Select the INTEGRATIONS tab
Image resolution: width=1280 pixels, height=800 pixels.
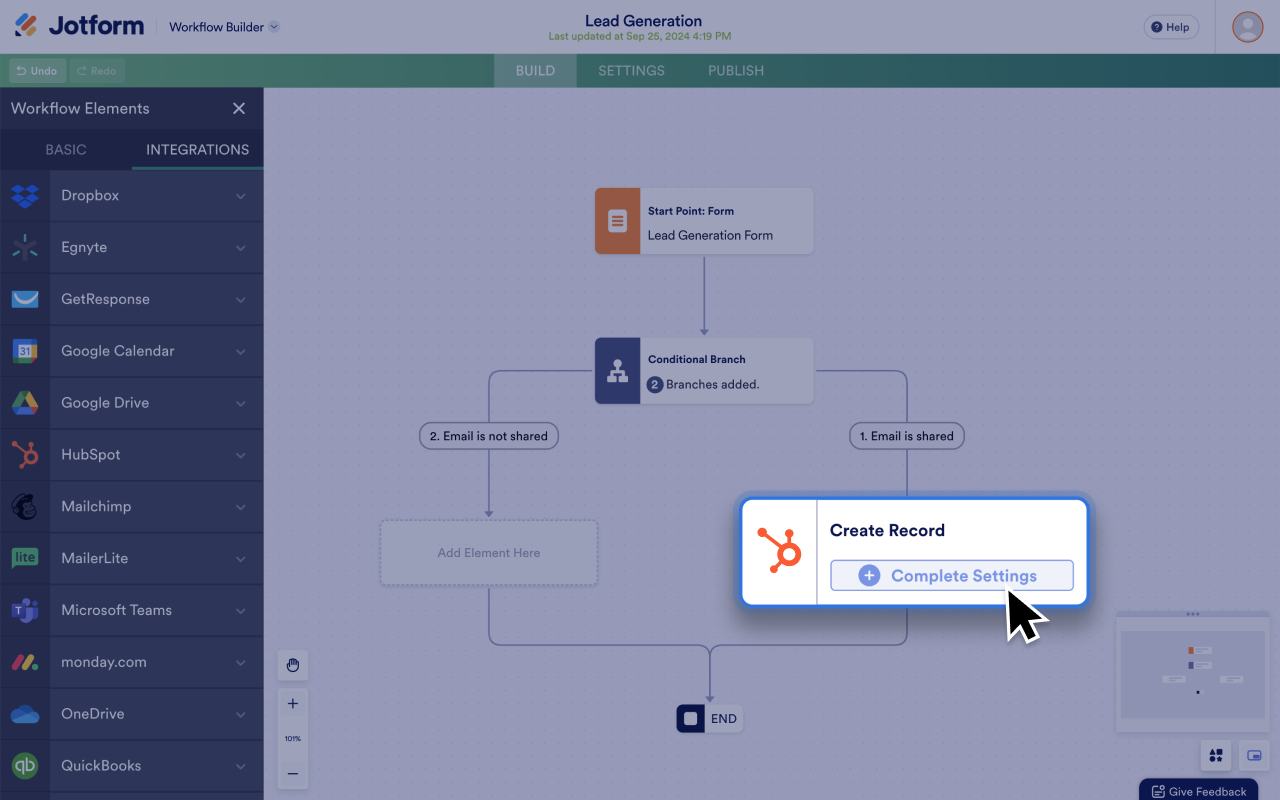(198, 149)
